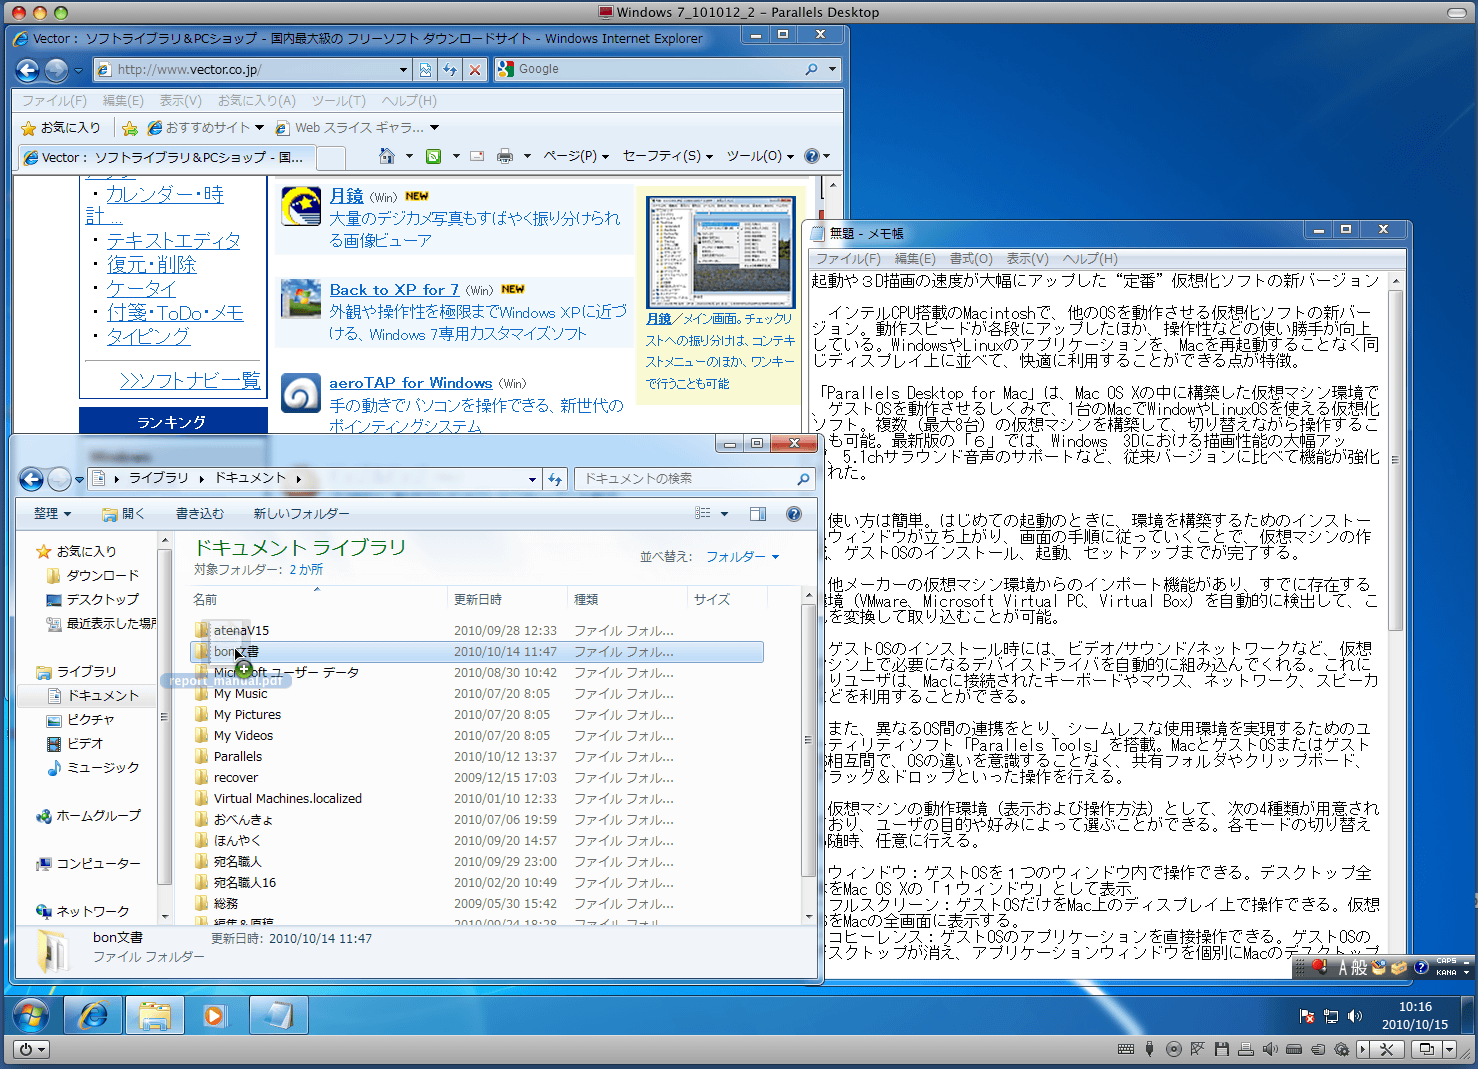Click the お気に入り star favorites button
Viewport: 1478px width, 1069px height.
[61, 128]
